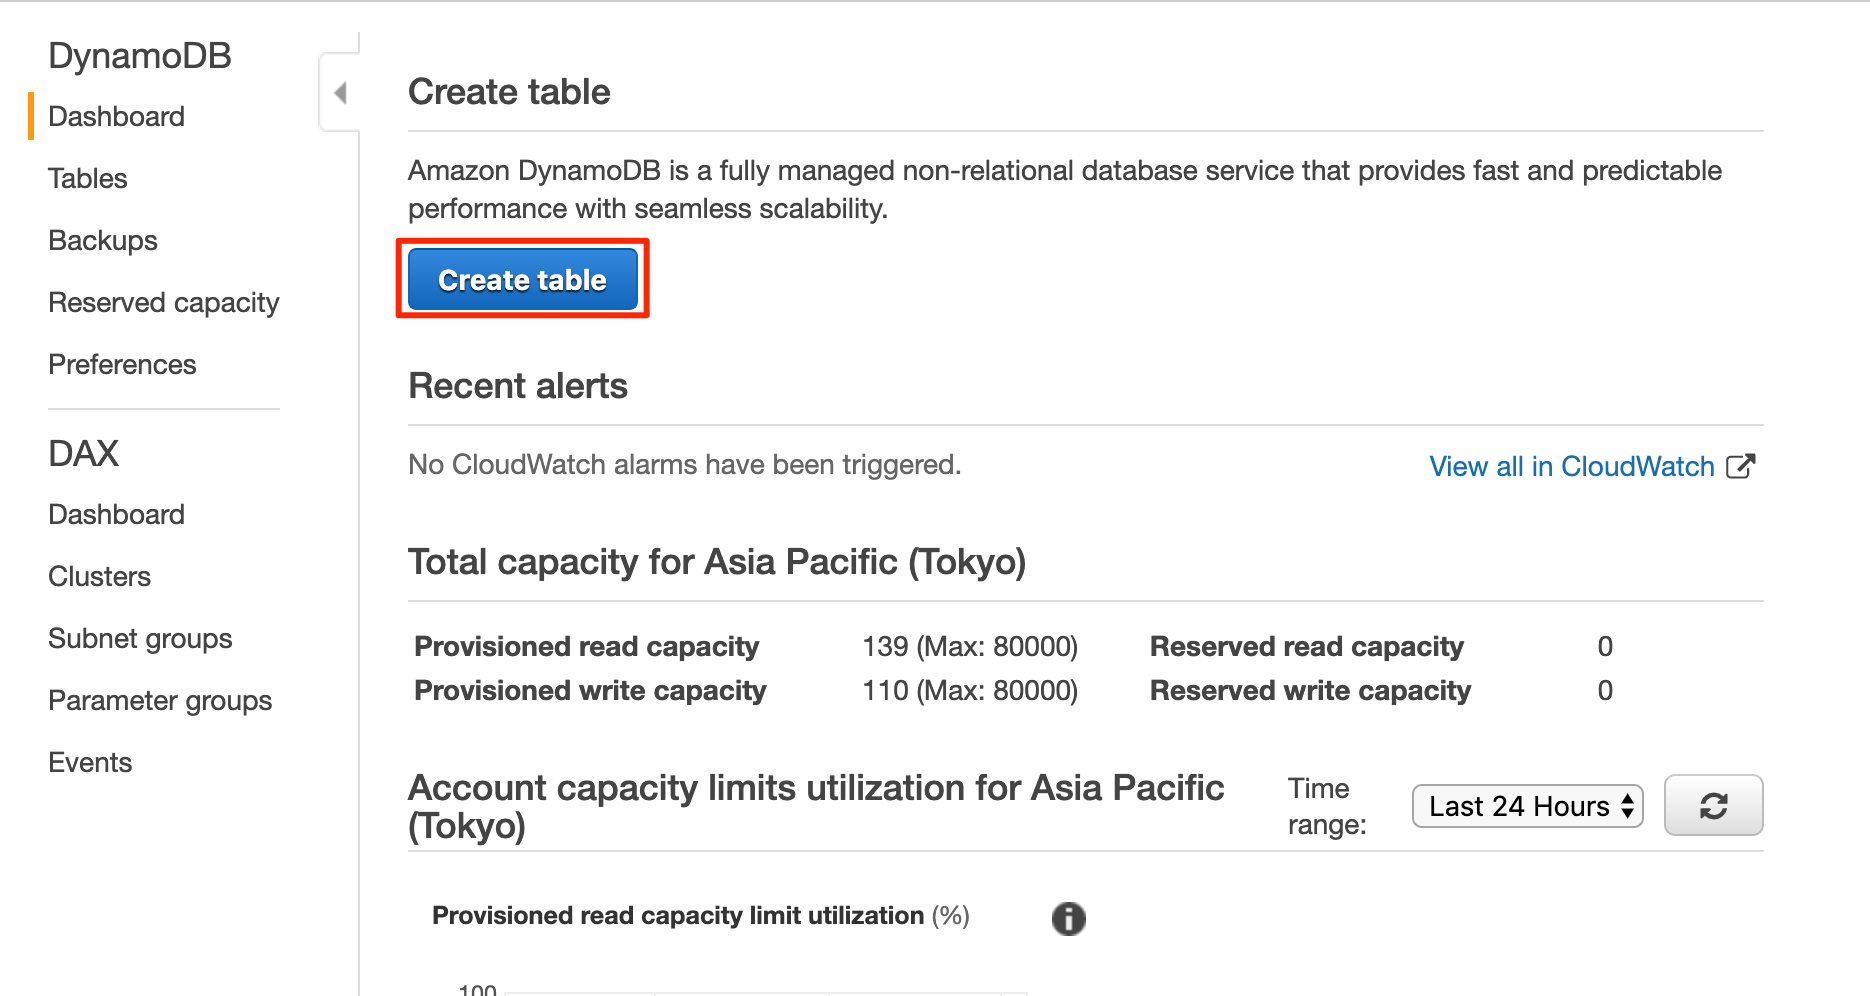Click the Total capacity for Asia Pacific (Tokyo) heading
The width and height of the screenshot is (1870, 996).
pos(717,562)
